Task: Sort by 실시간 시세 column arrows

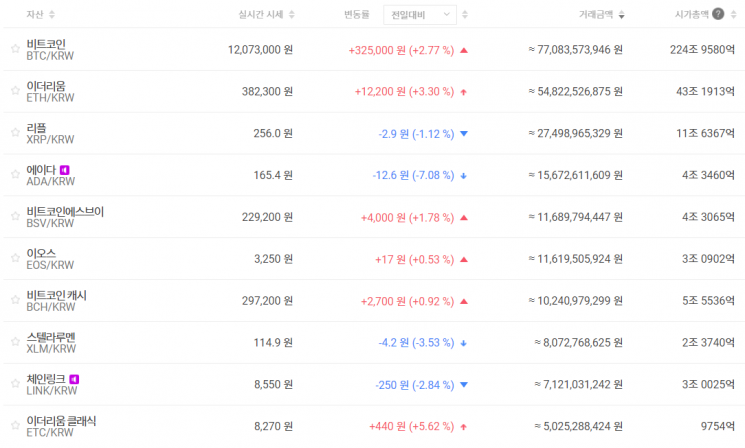Action: click(292, 15)
